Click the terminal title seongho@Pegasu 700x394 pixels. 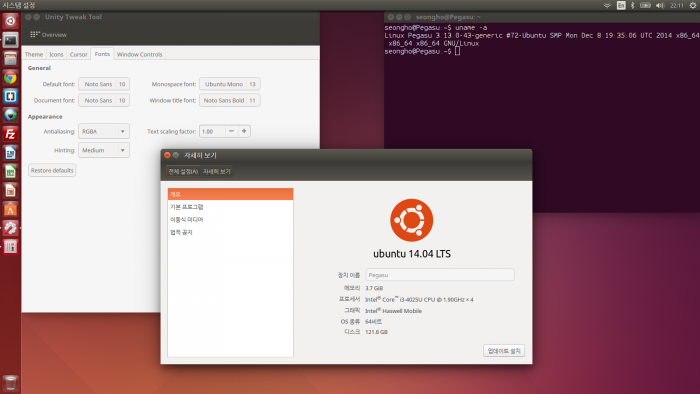pos(448,17)
